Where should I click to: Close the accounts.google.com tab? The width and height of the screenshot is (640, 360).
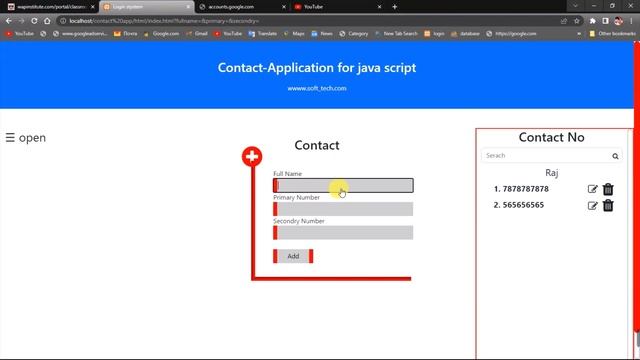284,7
